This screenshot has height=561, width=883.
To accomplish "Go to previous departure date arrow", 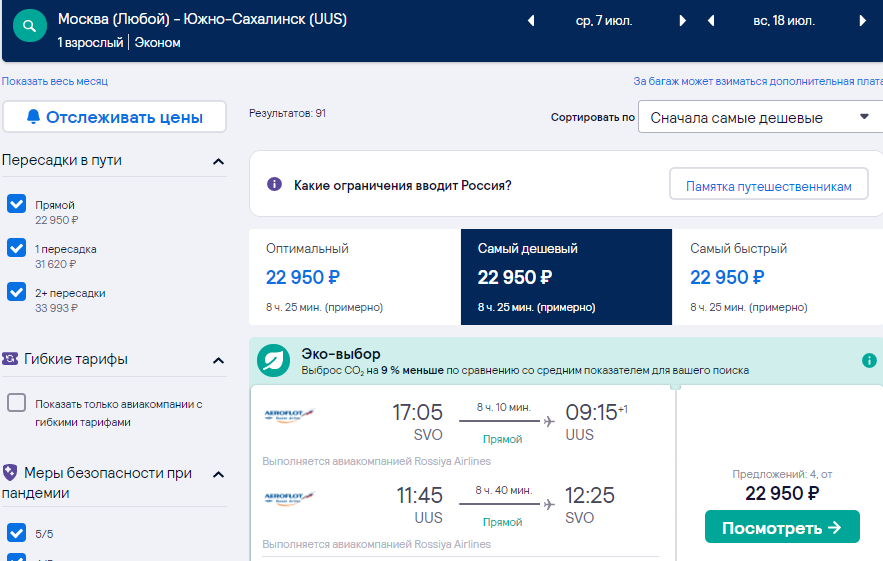I will (x=530, y=21).
